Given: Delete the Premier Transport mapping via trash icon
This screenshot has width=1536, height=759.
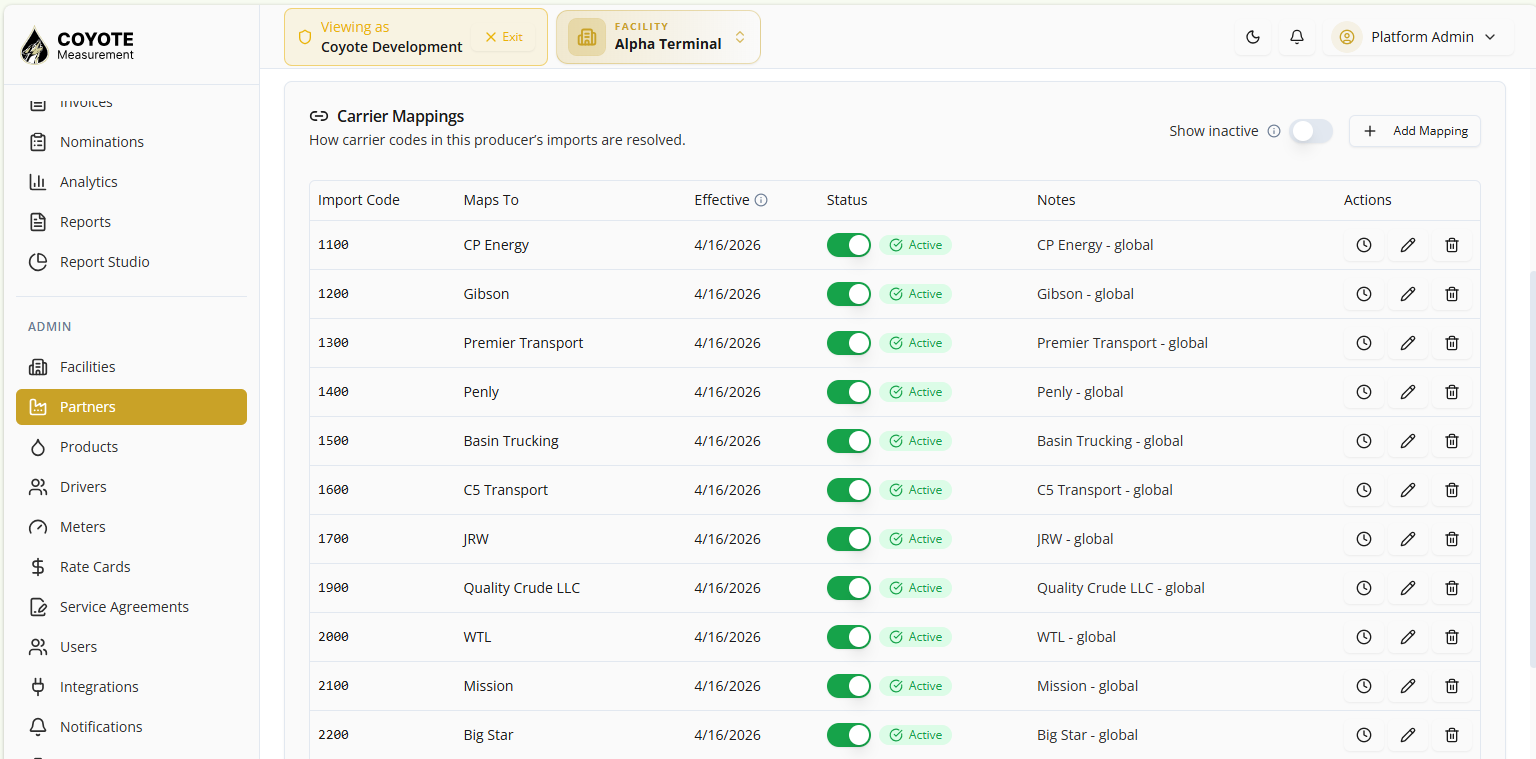Looking at the screenshot, I should (1452, 343).
